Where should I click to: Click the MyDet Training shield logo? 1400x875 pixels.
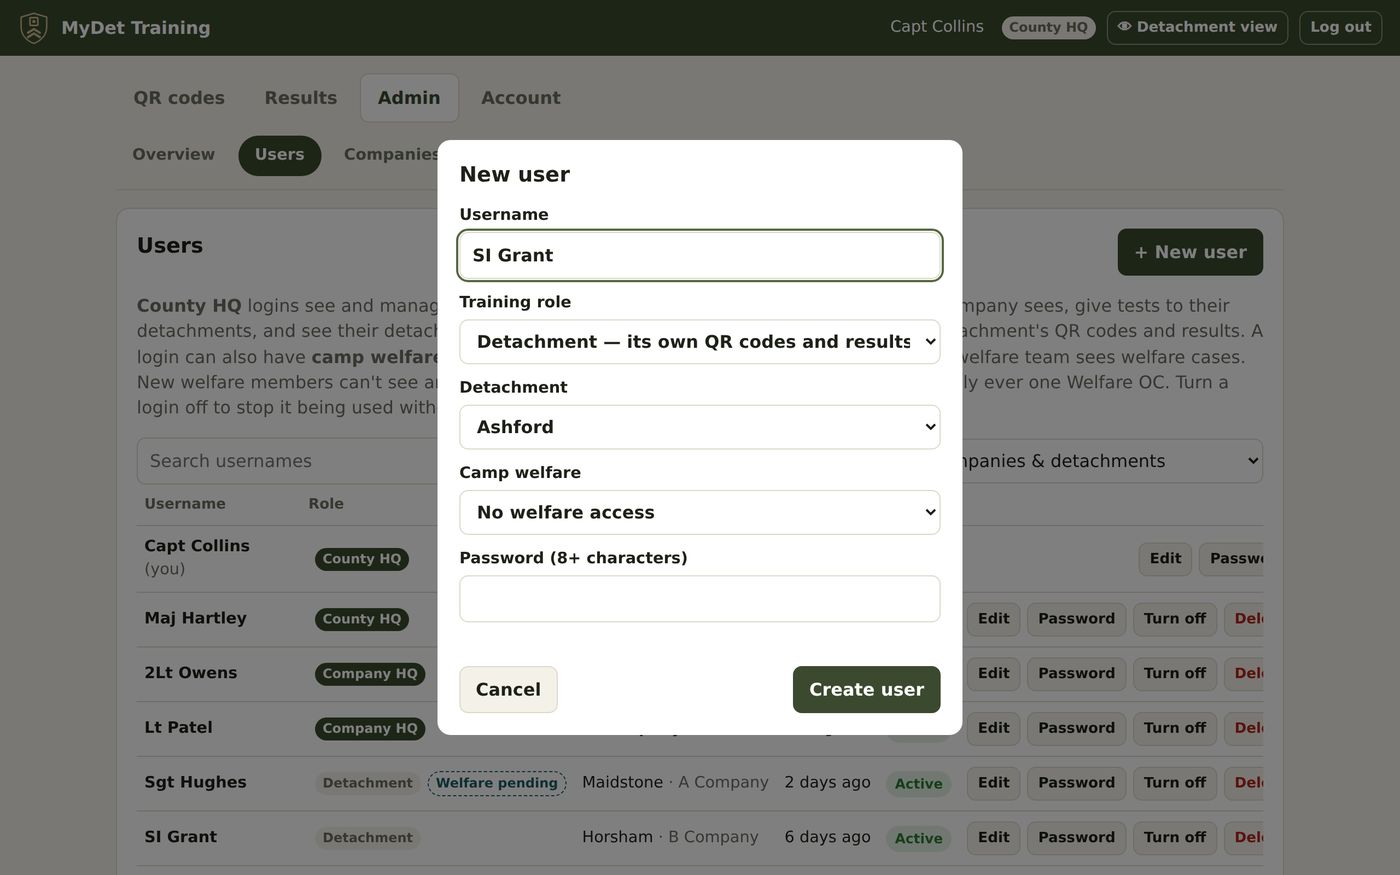pyautogui.click(x=34, y=28)
